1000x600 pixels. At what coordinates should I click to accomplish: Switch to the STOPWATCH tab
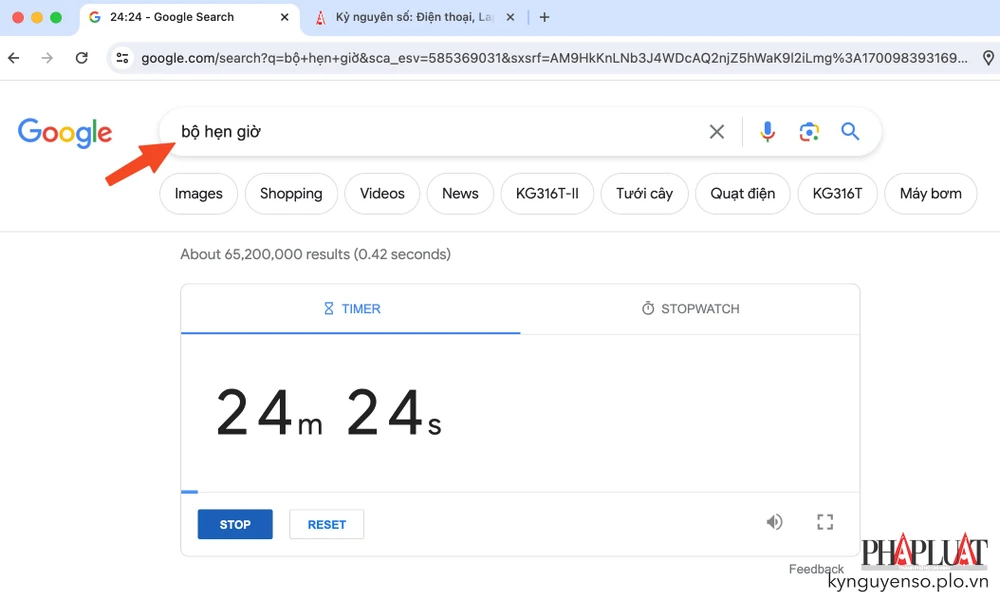[x=689, y=308]
